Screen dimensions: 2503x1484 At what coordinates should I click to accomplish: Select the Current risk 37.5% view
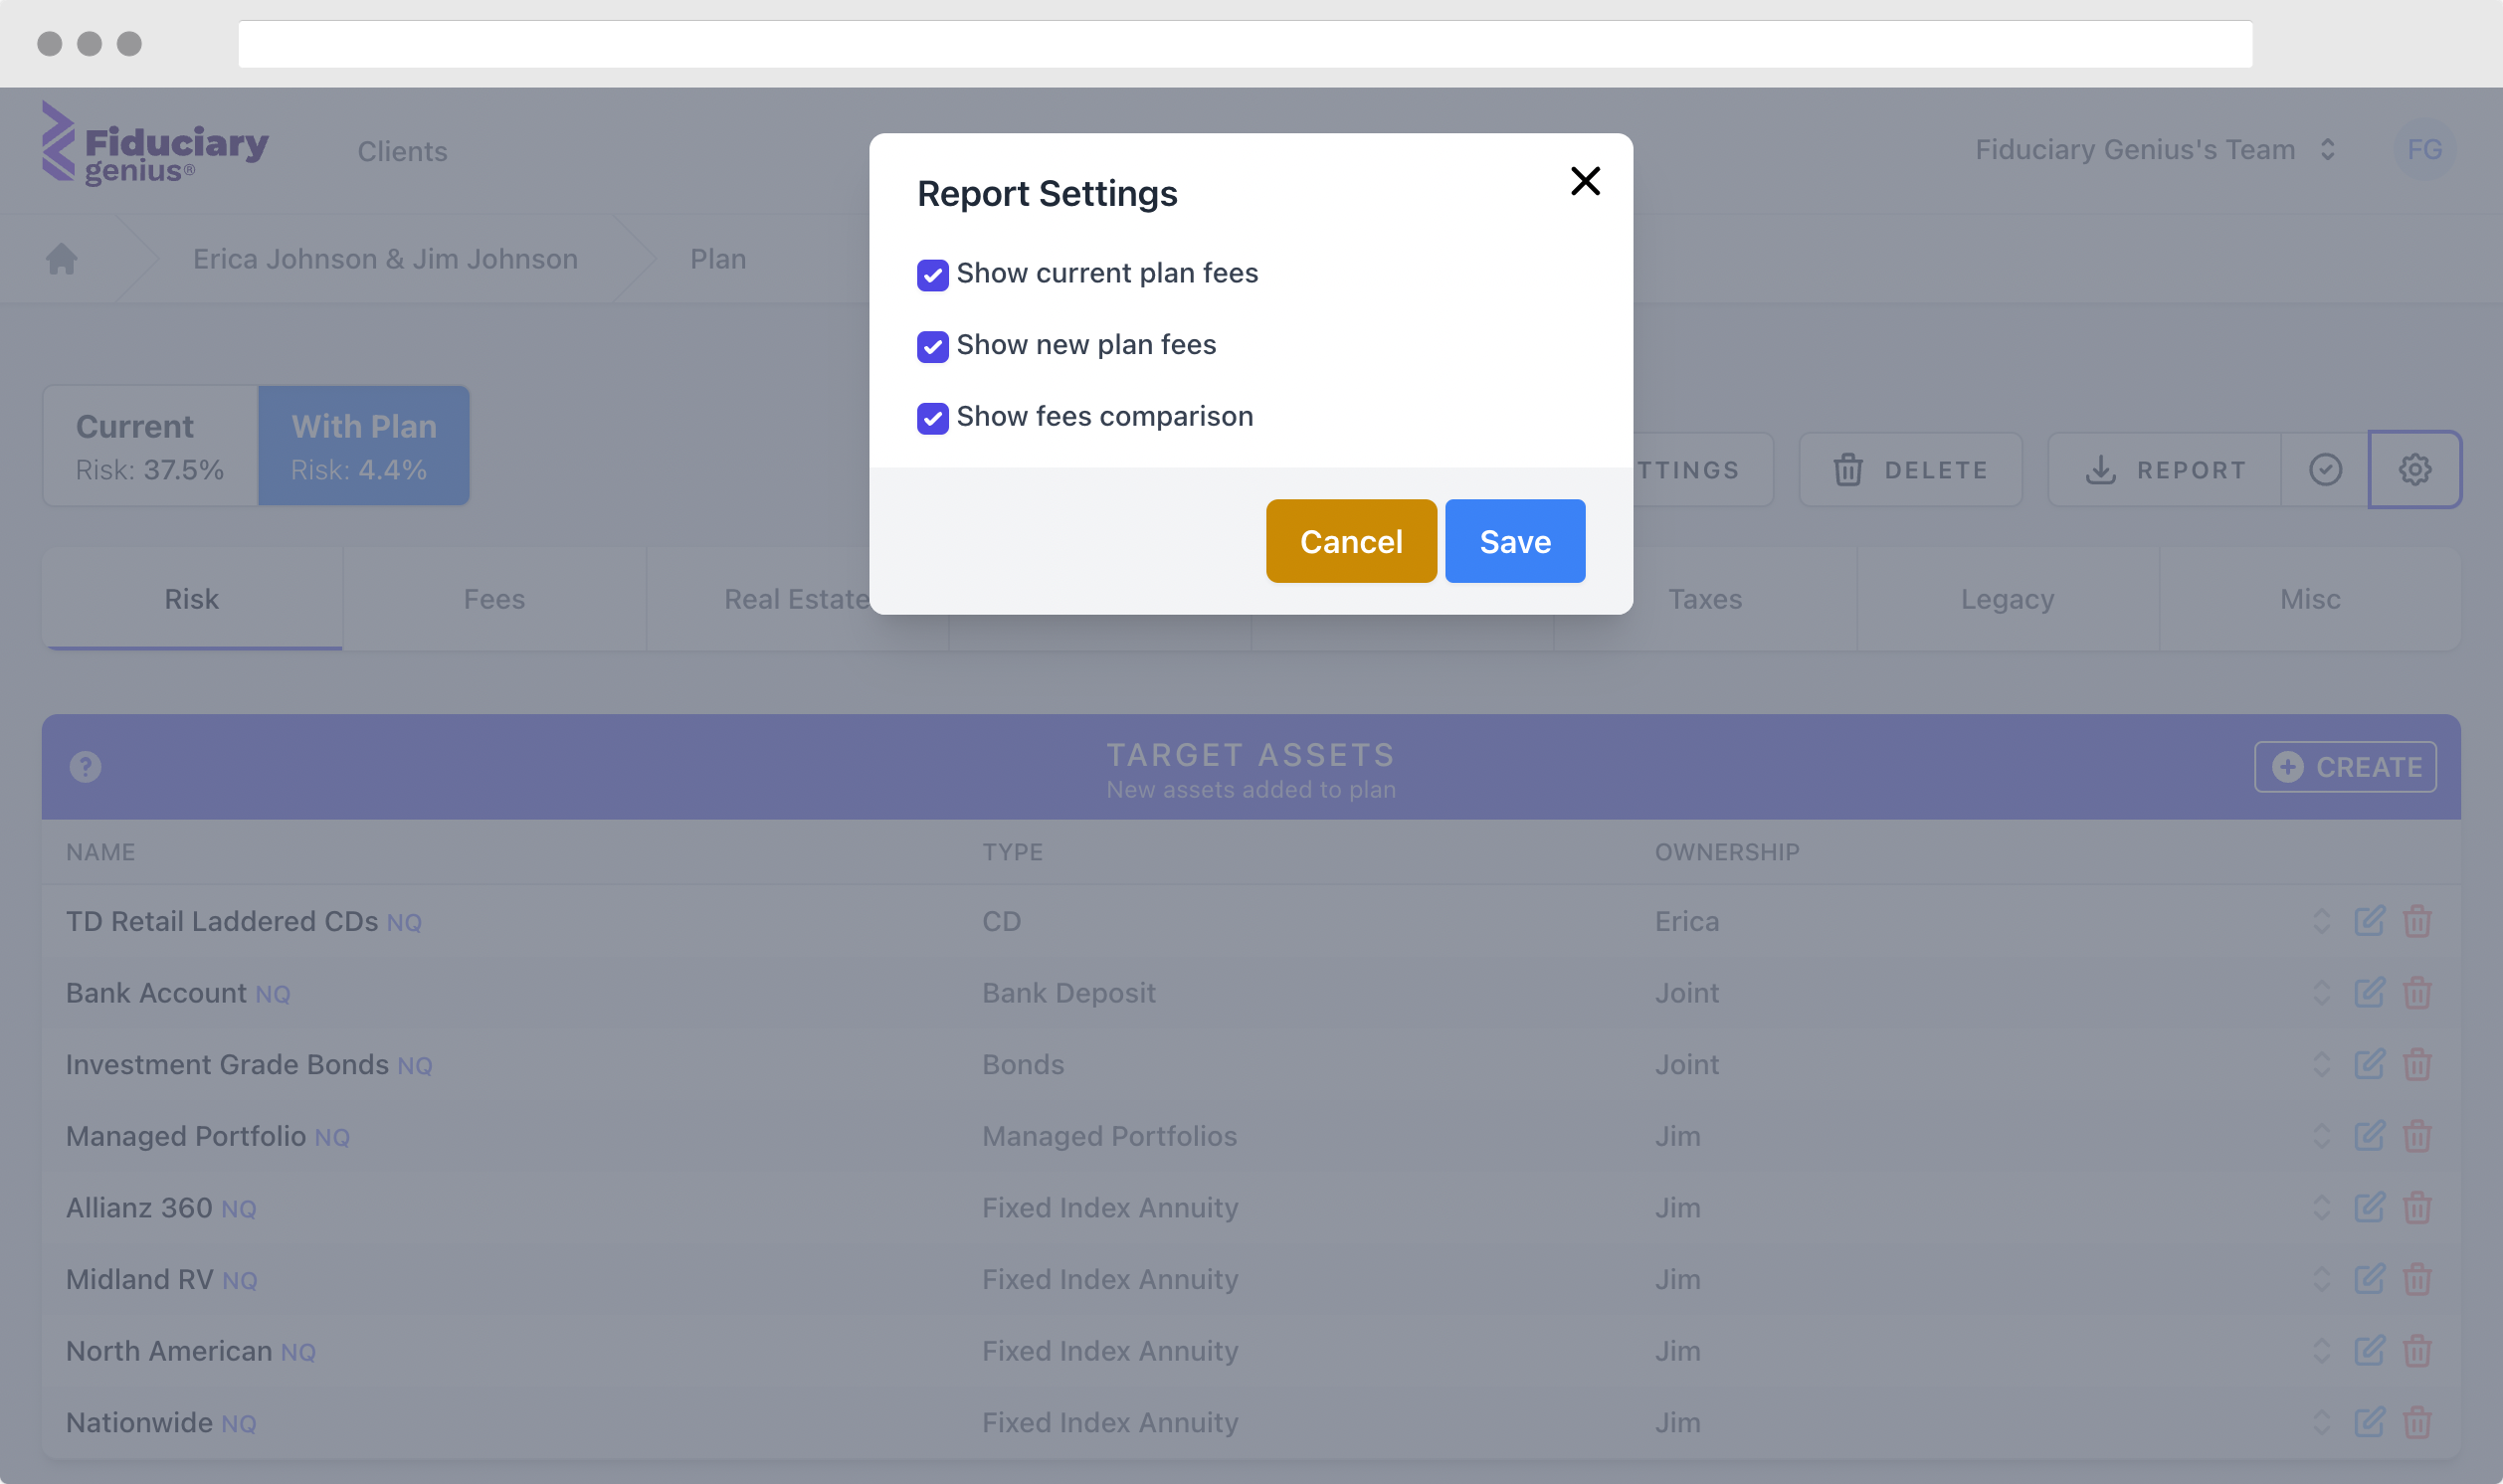coord(150,445)
